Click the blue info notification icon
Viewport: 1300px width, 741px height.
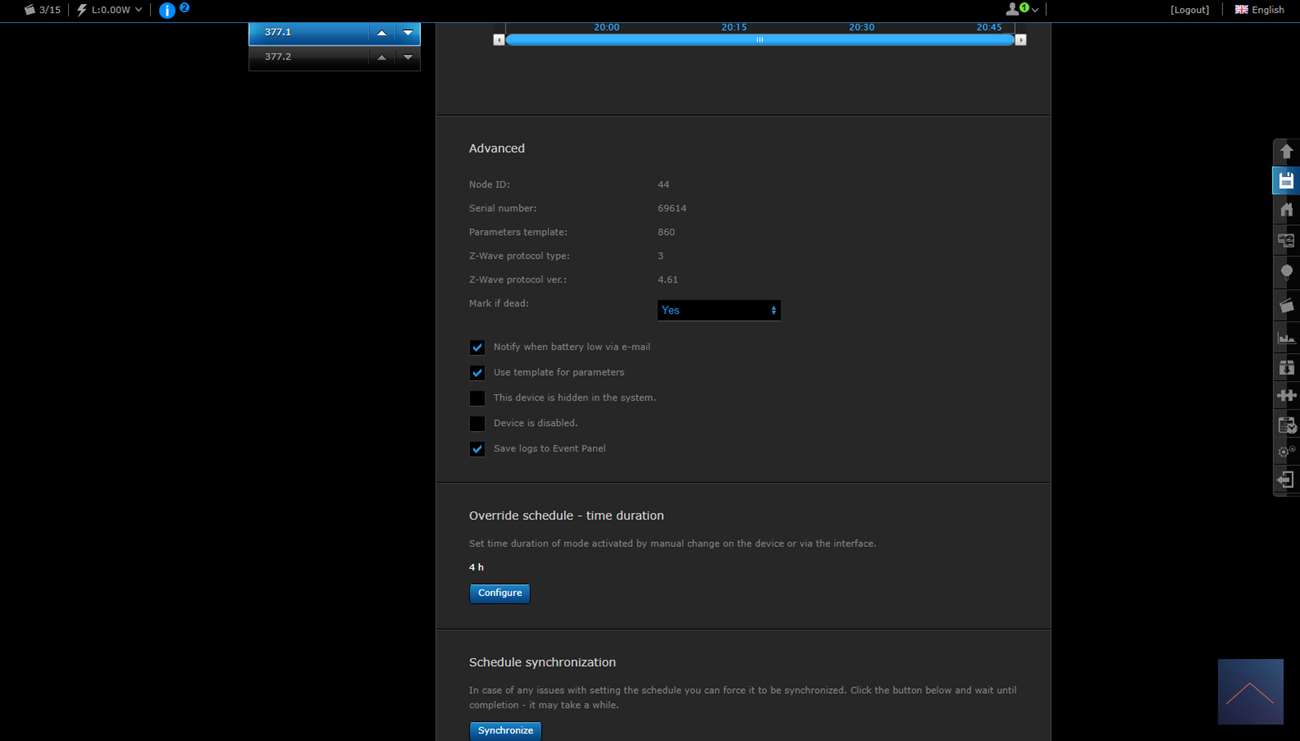tap(167, 10)
